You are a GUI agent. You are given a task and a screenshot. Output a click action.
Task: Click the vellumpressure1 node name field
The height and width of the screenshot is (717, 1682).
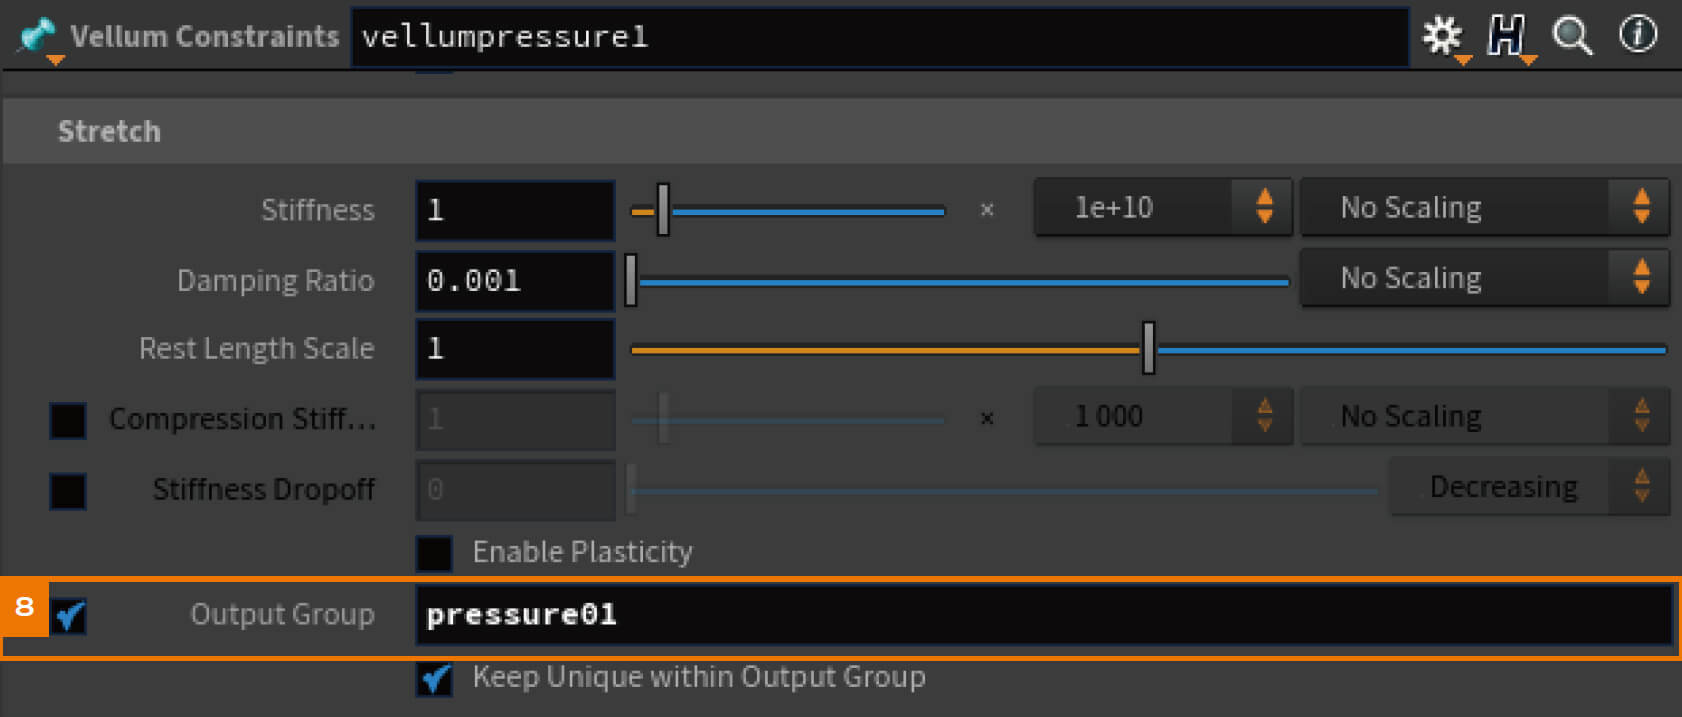pyautogui.click(x=880, y=38)
